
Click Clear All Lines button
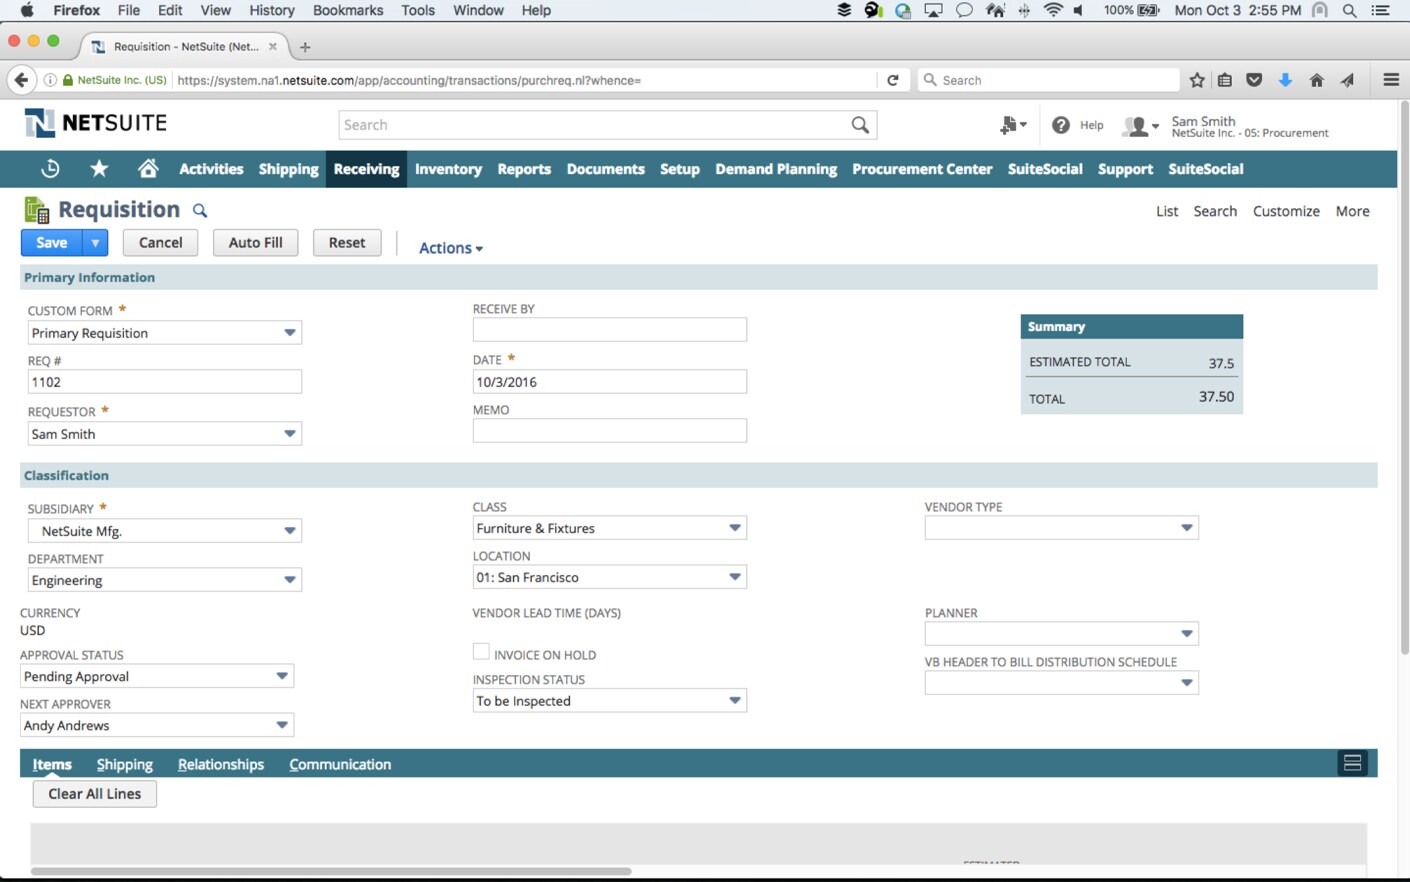[95, 794]
